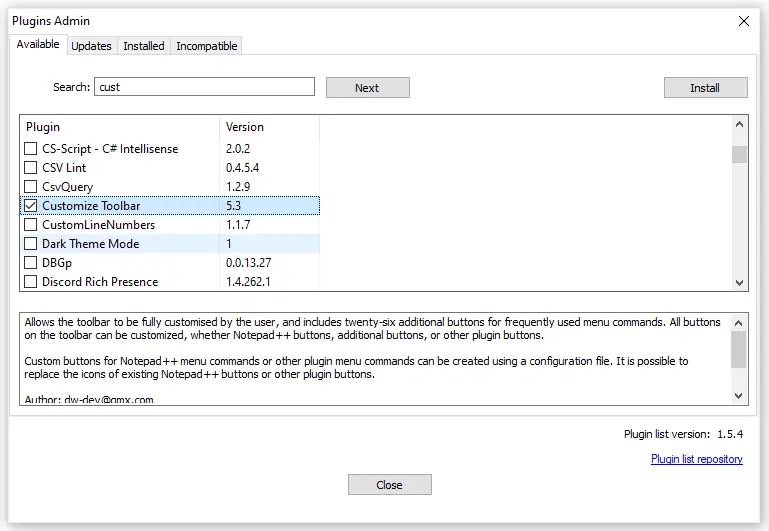Select the DBGp row name
Viewport: 769px width, 531px height.
click(x=57, y=263)
